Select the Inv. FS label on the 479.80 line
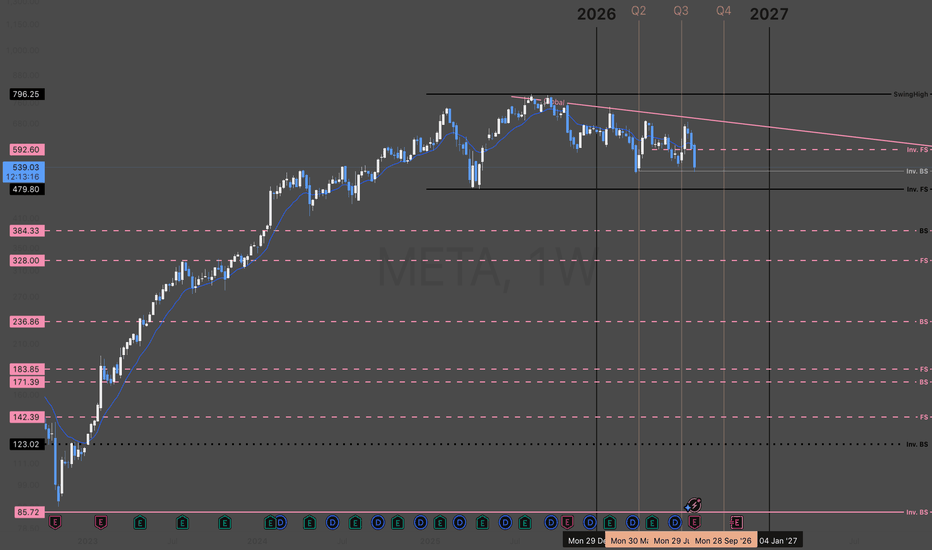 [x=917, y=189]
